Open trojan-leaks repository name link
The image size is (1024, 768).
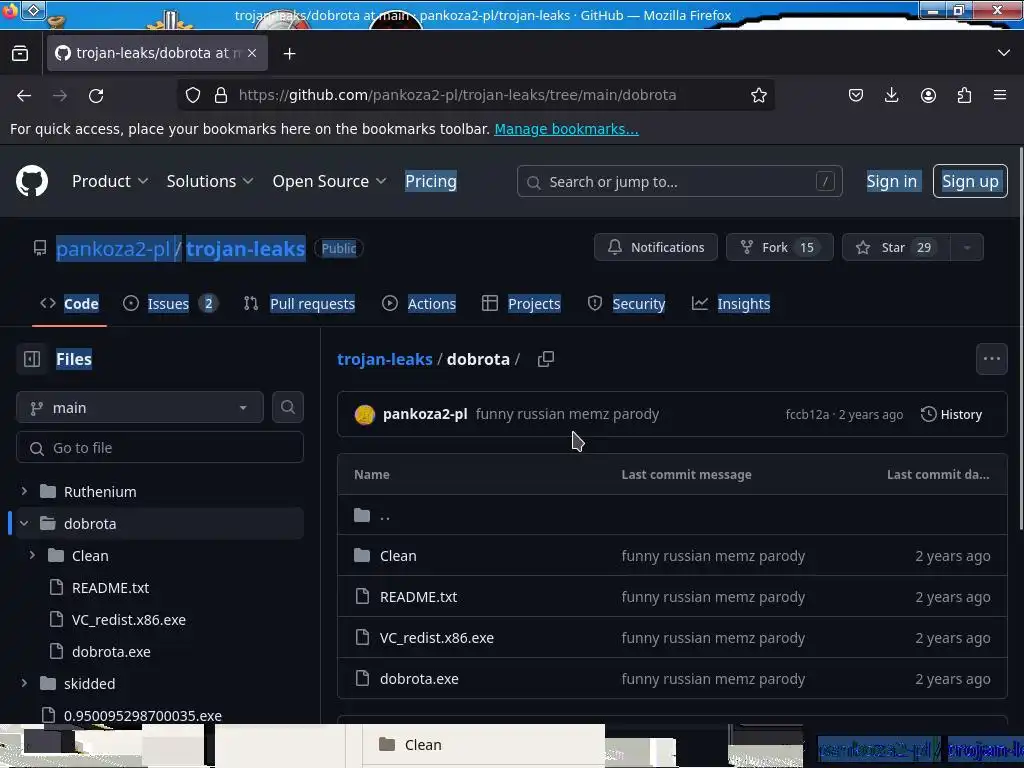point(246,249)
